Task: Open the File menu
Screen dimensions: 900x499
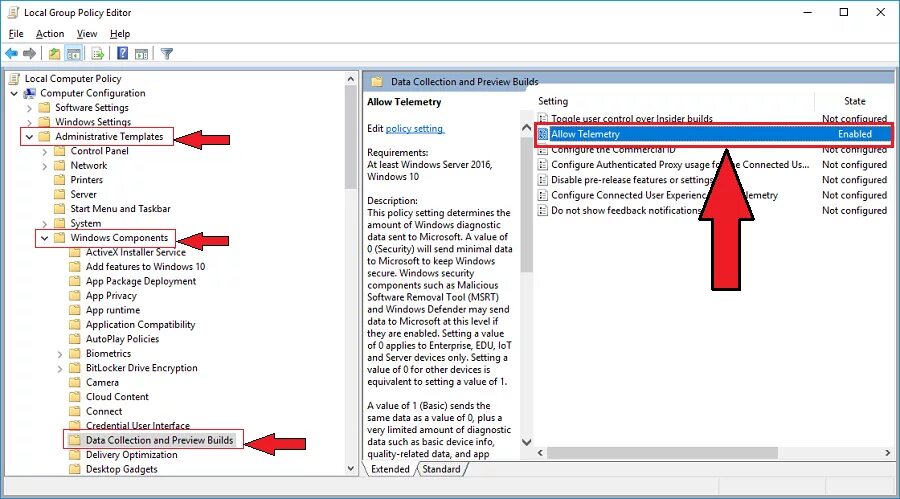Action: pyautogui.click(x=16, y=34)
